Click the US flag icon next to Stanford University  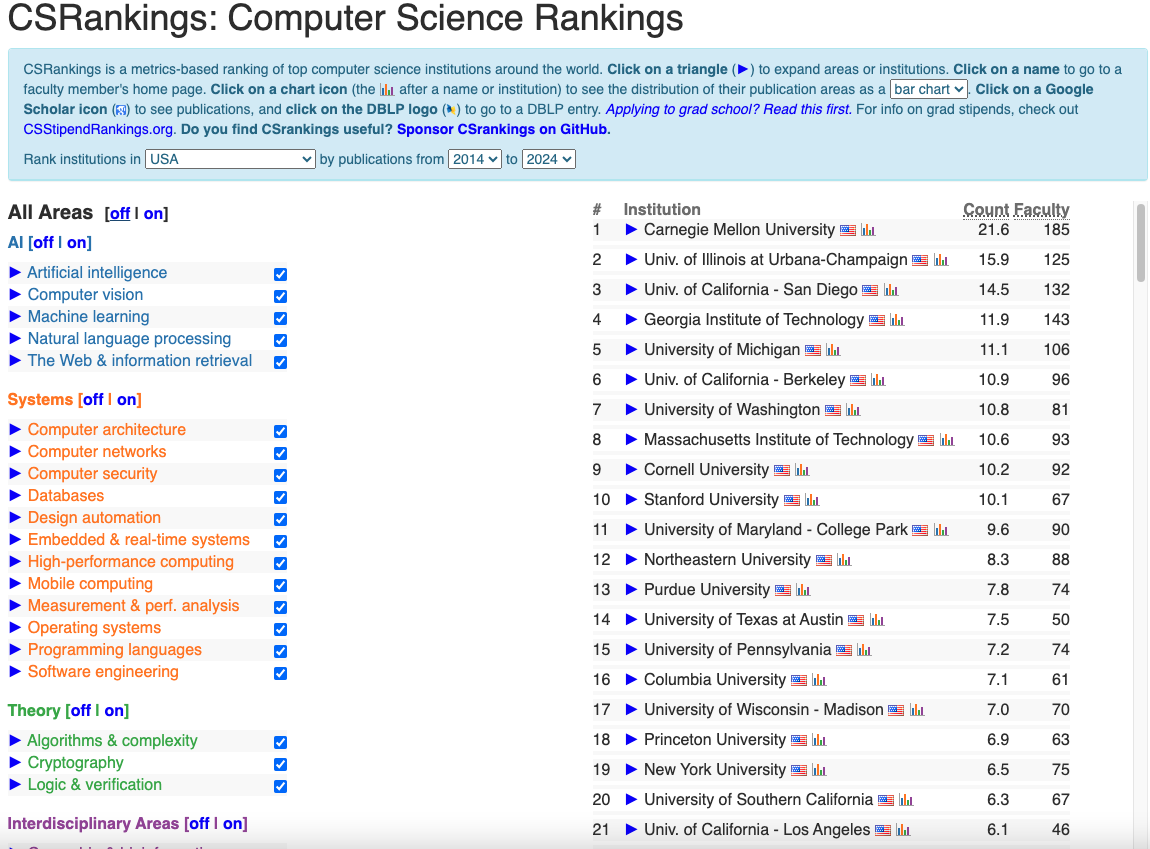click(x=792, y=499)
